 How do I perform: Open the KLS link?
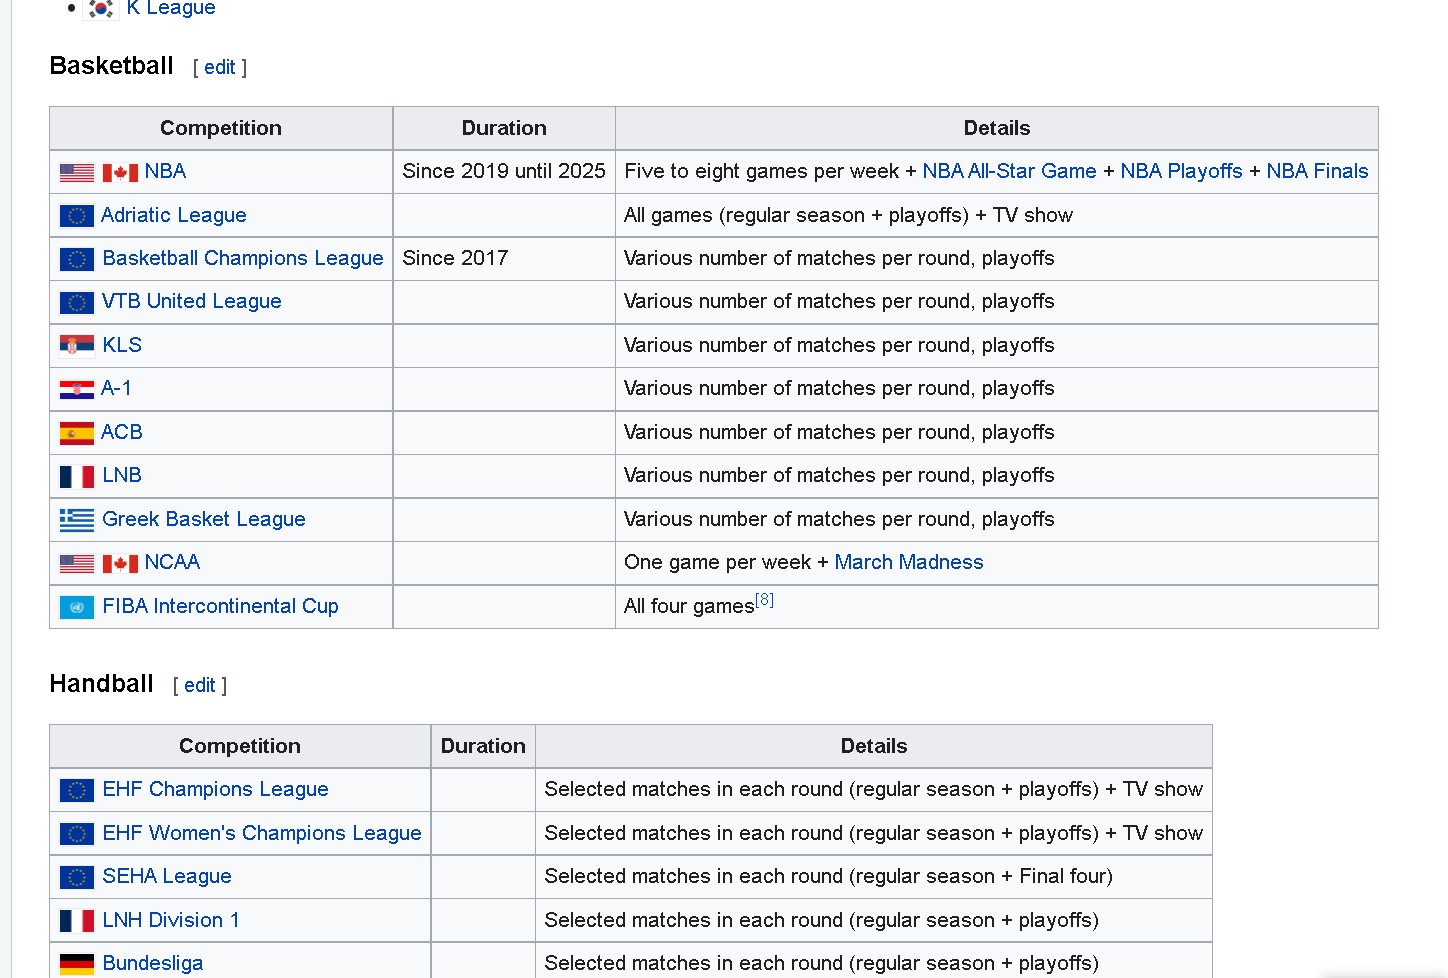coord(122,345)
